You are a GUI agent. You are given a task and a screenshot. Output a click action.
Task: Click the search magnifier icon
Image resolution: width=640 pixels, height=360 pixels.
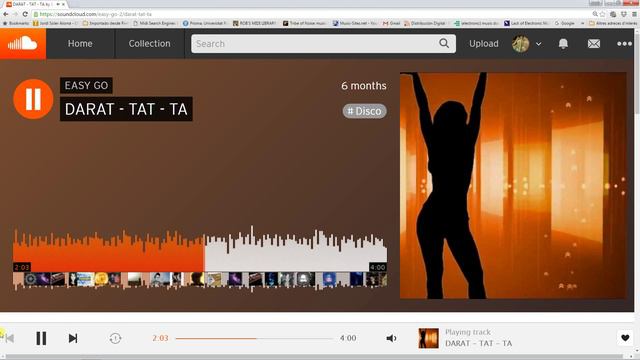444,43
